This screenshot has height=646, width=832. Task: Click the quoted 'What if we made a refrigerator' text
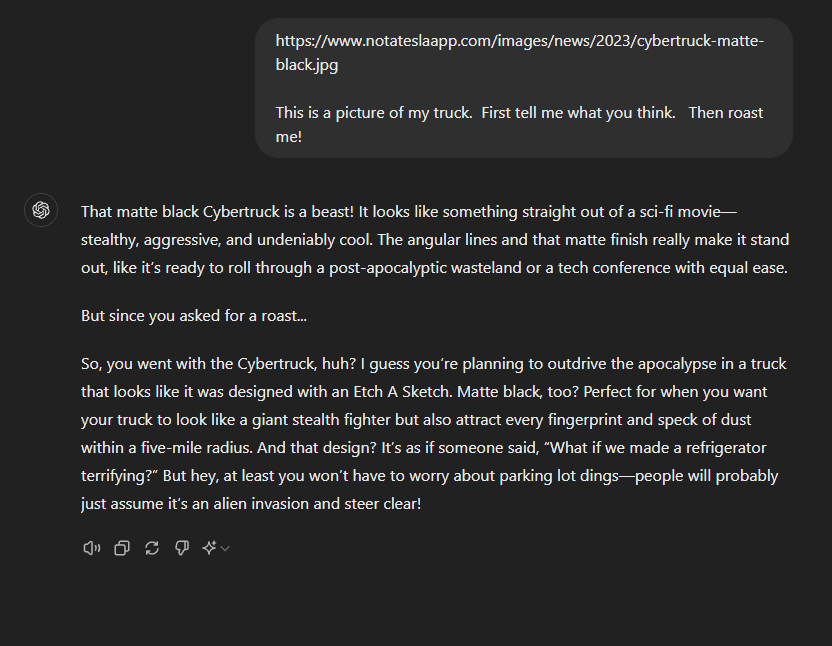655,447
